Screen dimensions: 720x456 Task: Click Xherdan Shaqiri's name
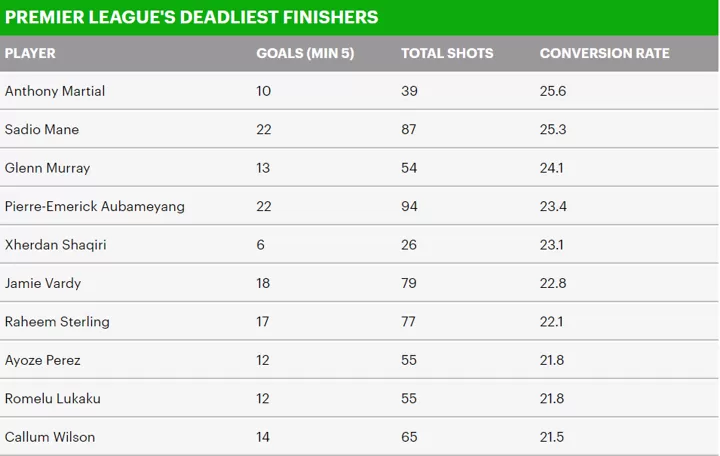pos(55,245)
